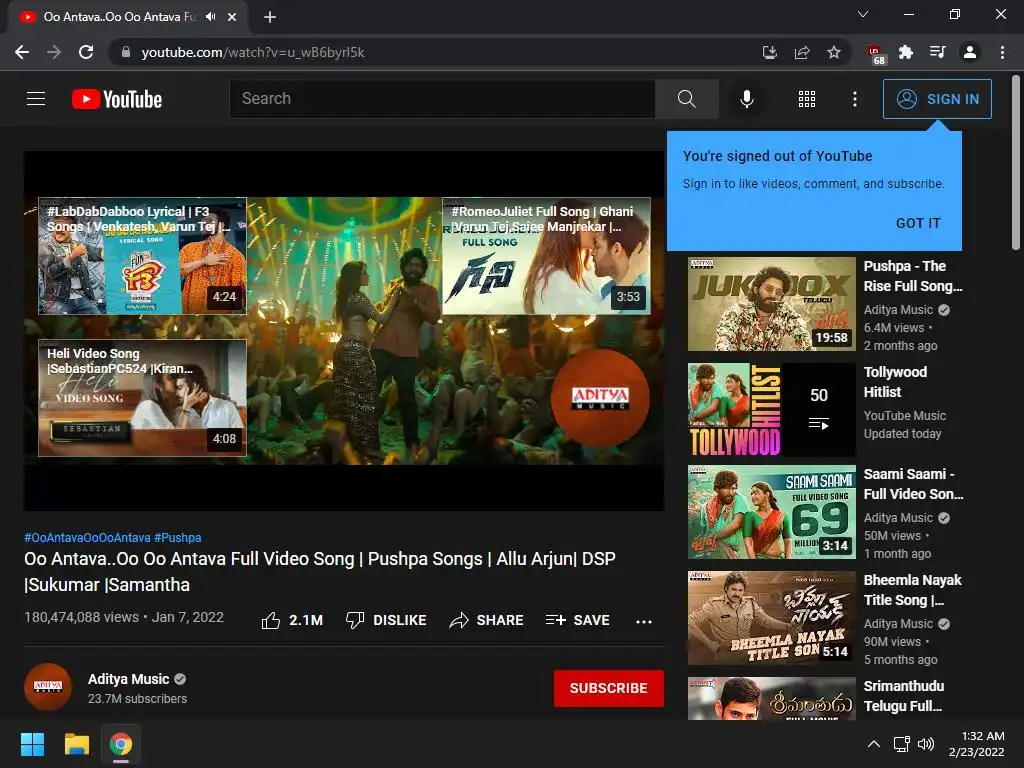Open the YouTube apps grid icon
The height and width of the screenshot is (768, 1024).
(807, 99)
